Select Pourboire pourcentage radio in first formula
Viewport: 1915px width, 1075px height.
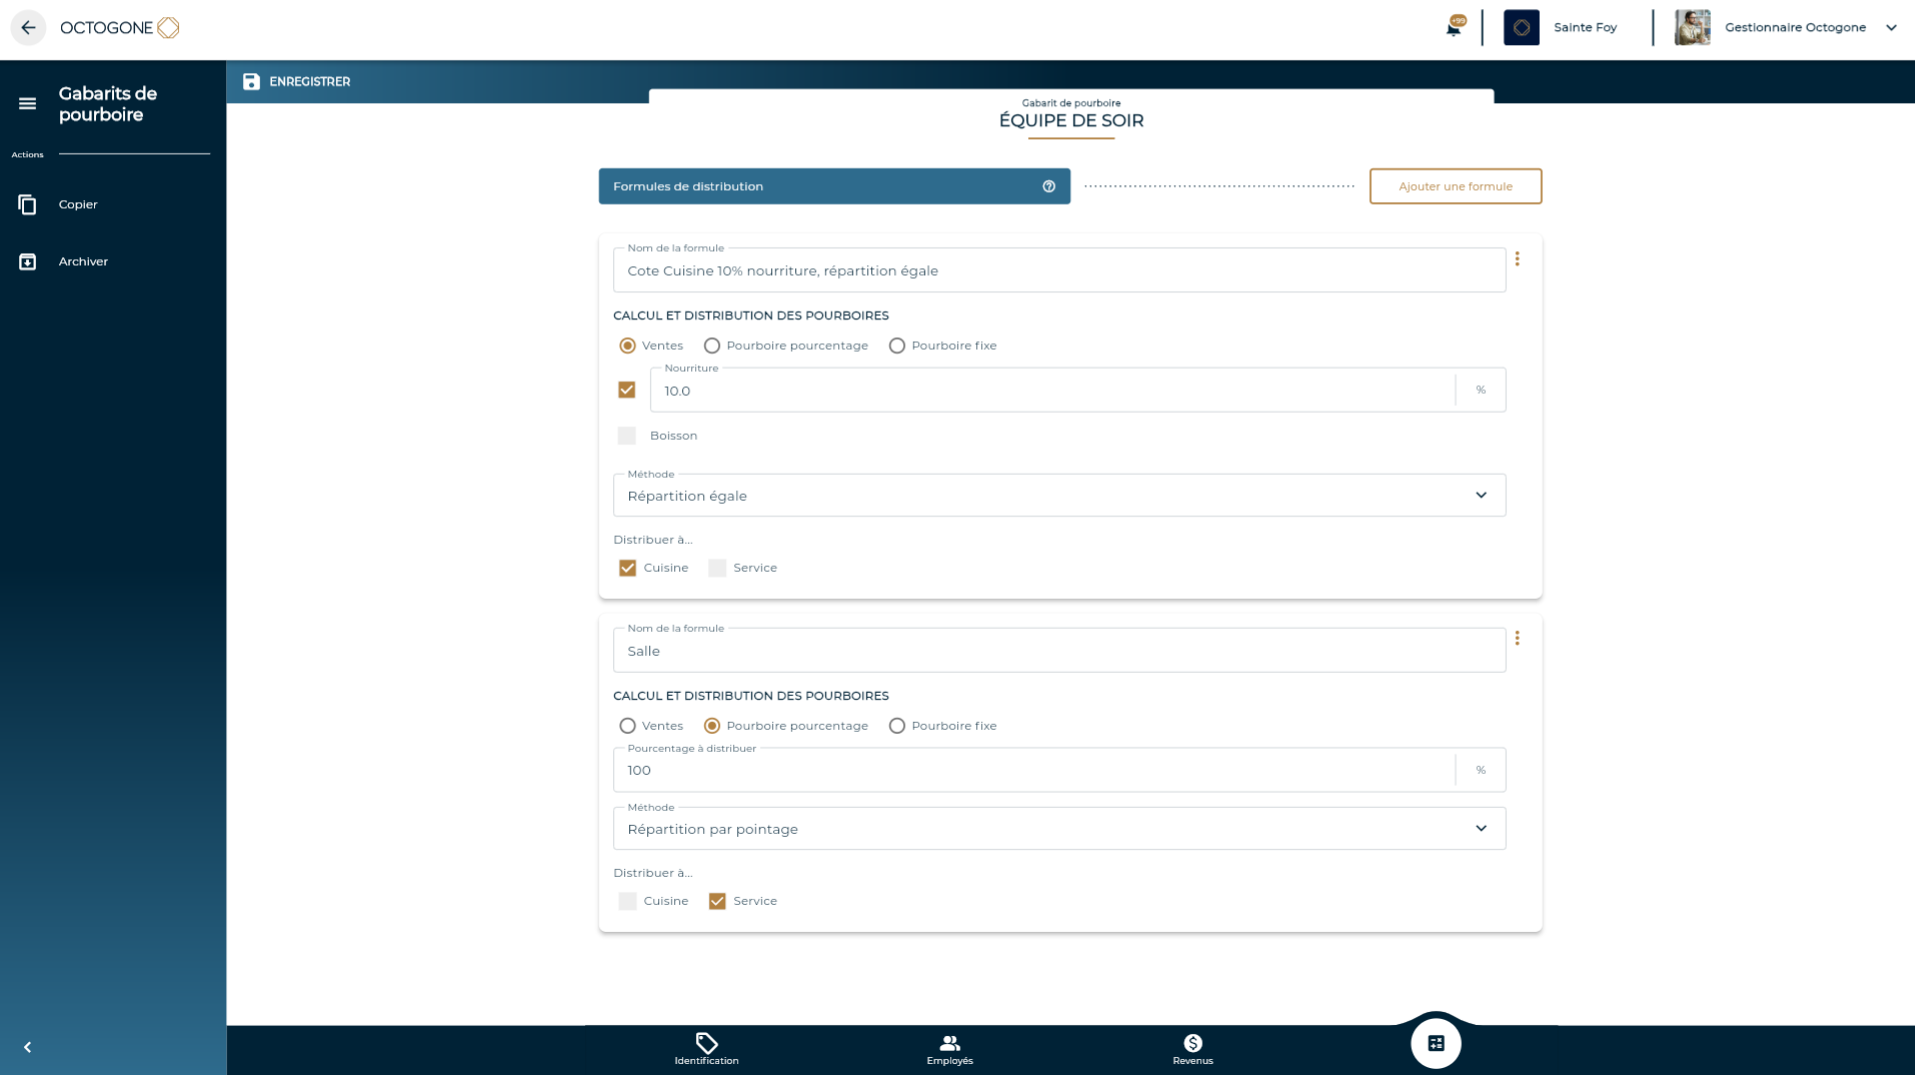point(712,346)
